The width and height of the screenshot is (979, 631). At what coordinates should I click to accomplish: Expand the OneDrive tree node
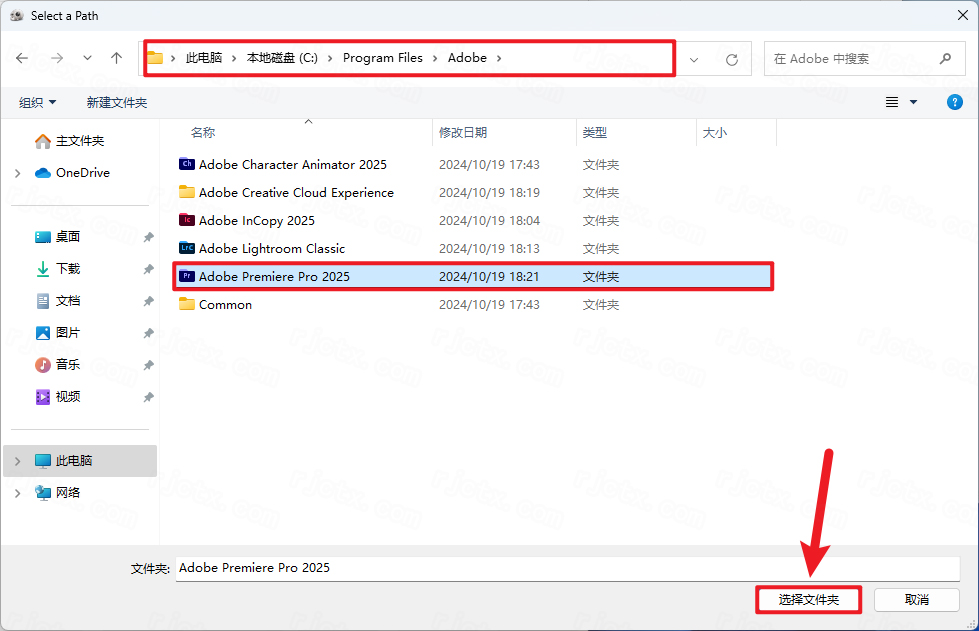(18, 173)
